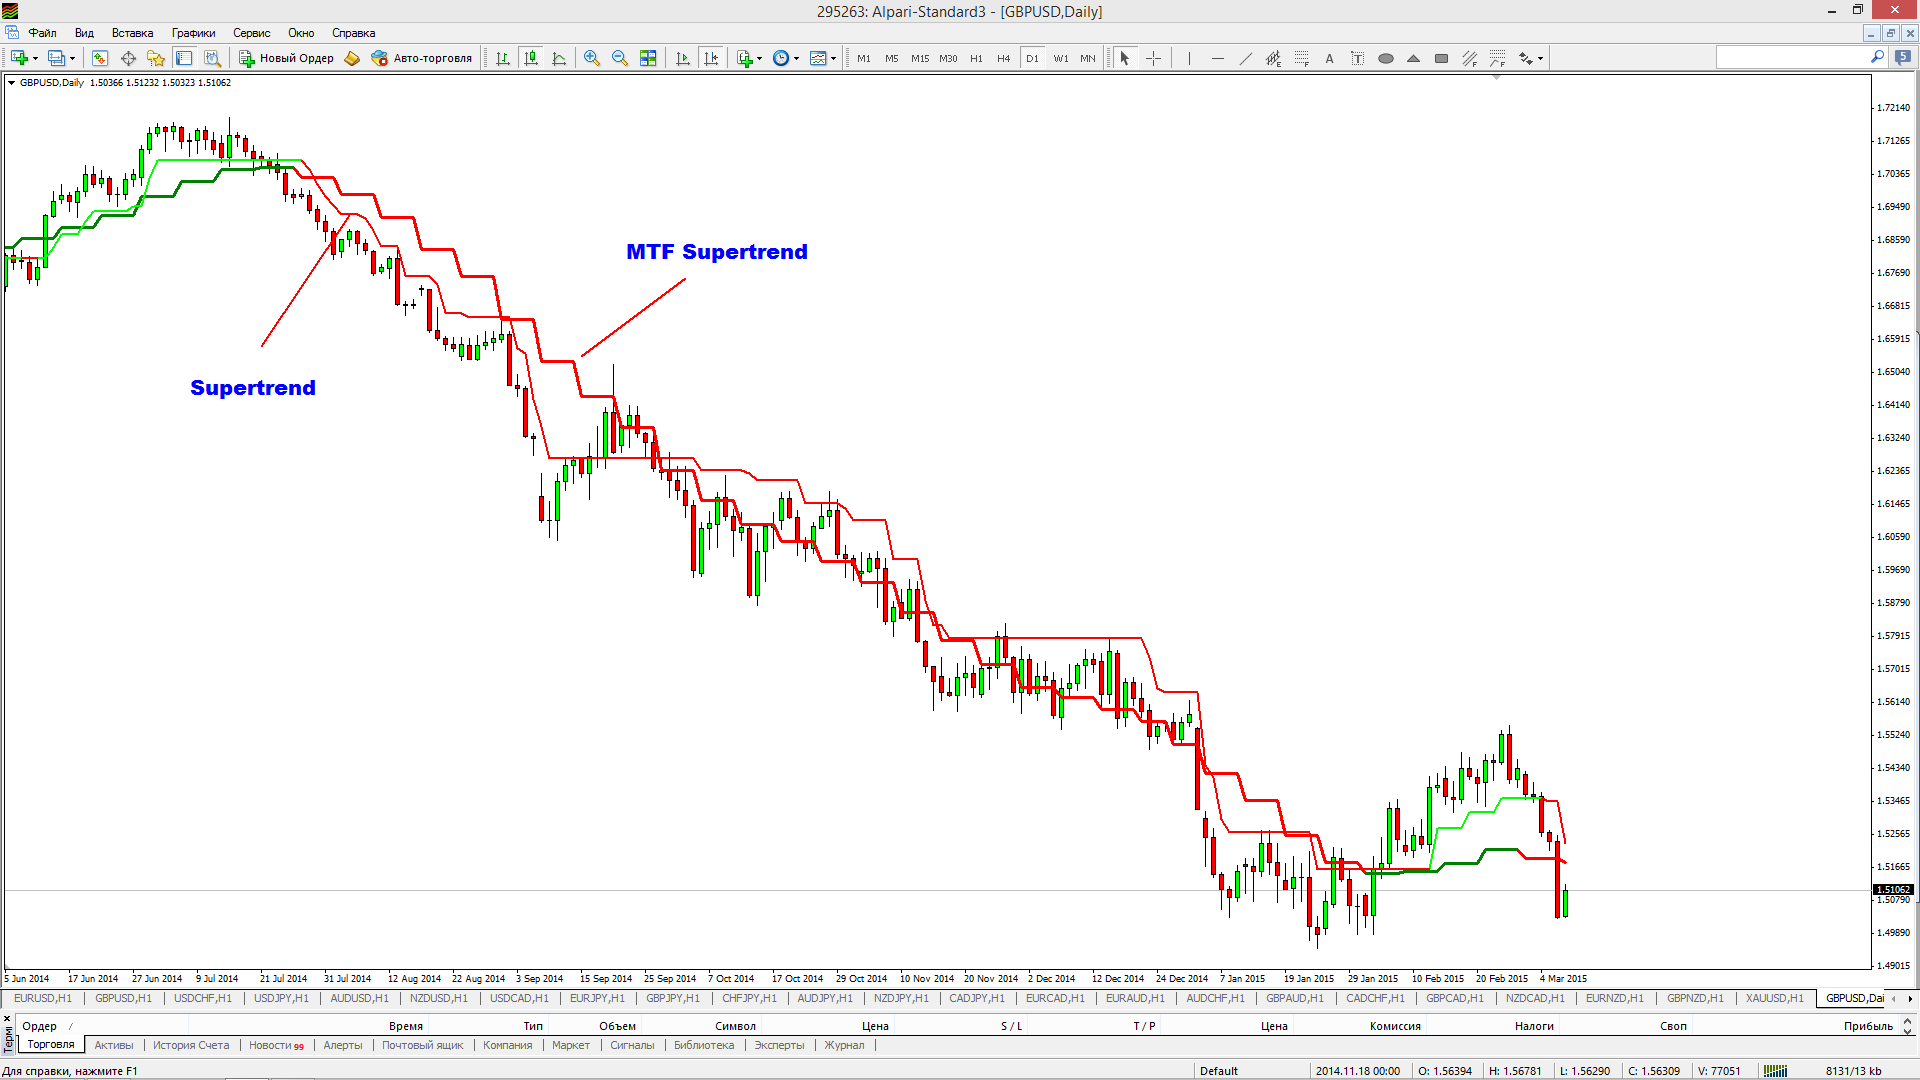The height and width of the screenshot is (1080, 1920).
Task: Draw a horizontal line
Action: (x=1217, y=58)
